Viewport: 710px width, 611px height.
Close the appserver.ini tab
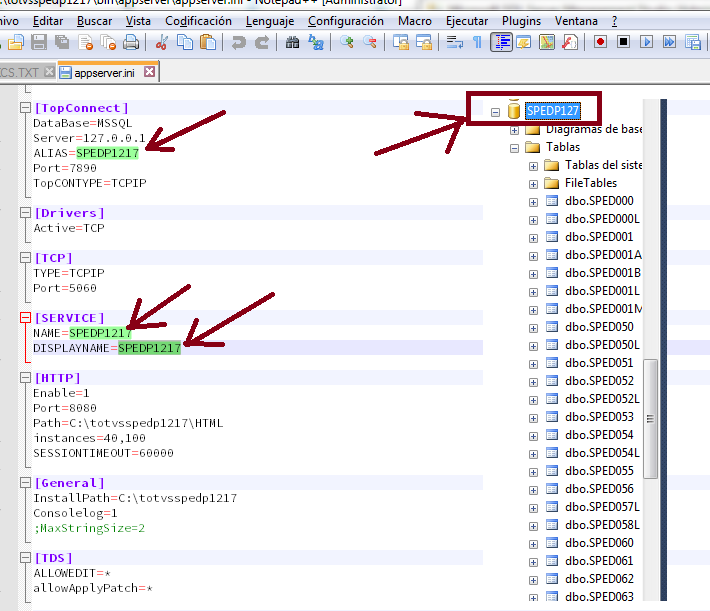pyautogui.click(x=149, y=72)
